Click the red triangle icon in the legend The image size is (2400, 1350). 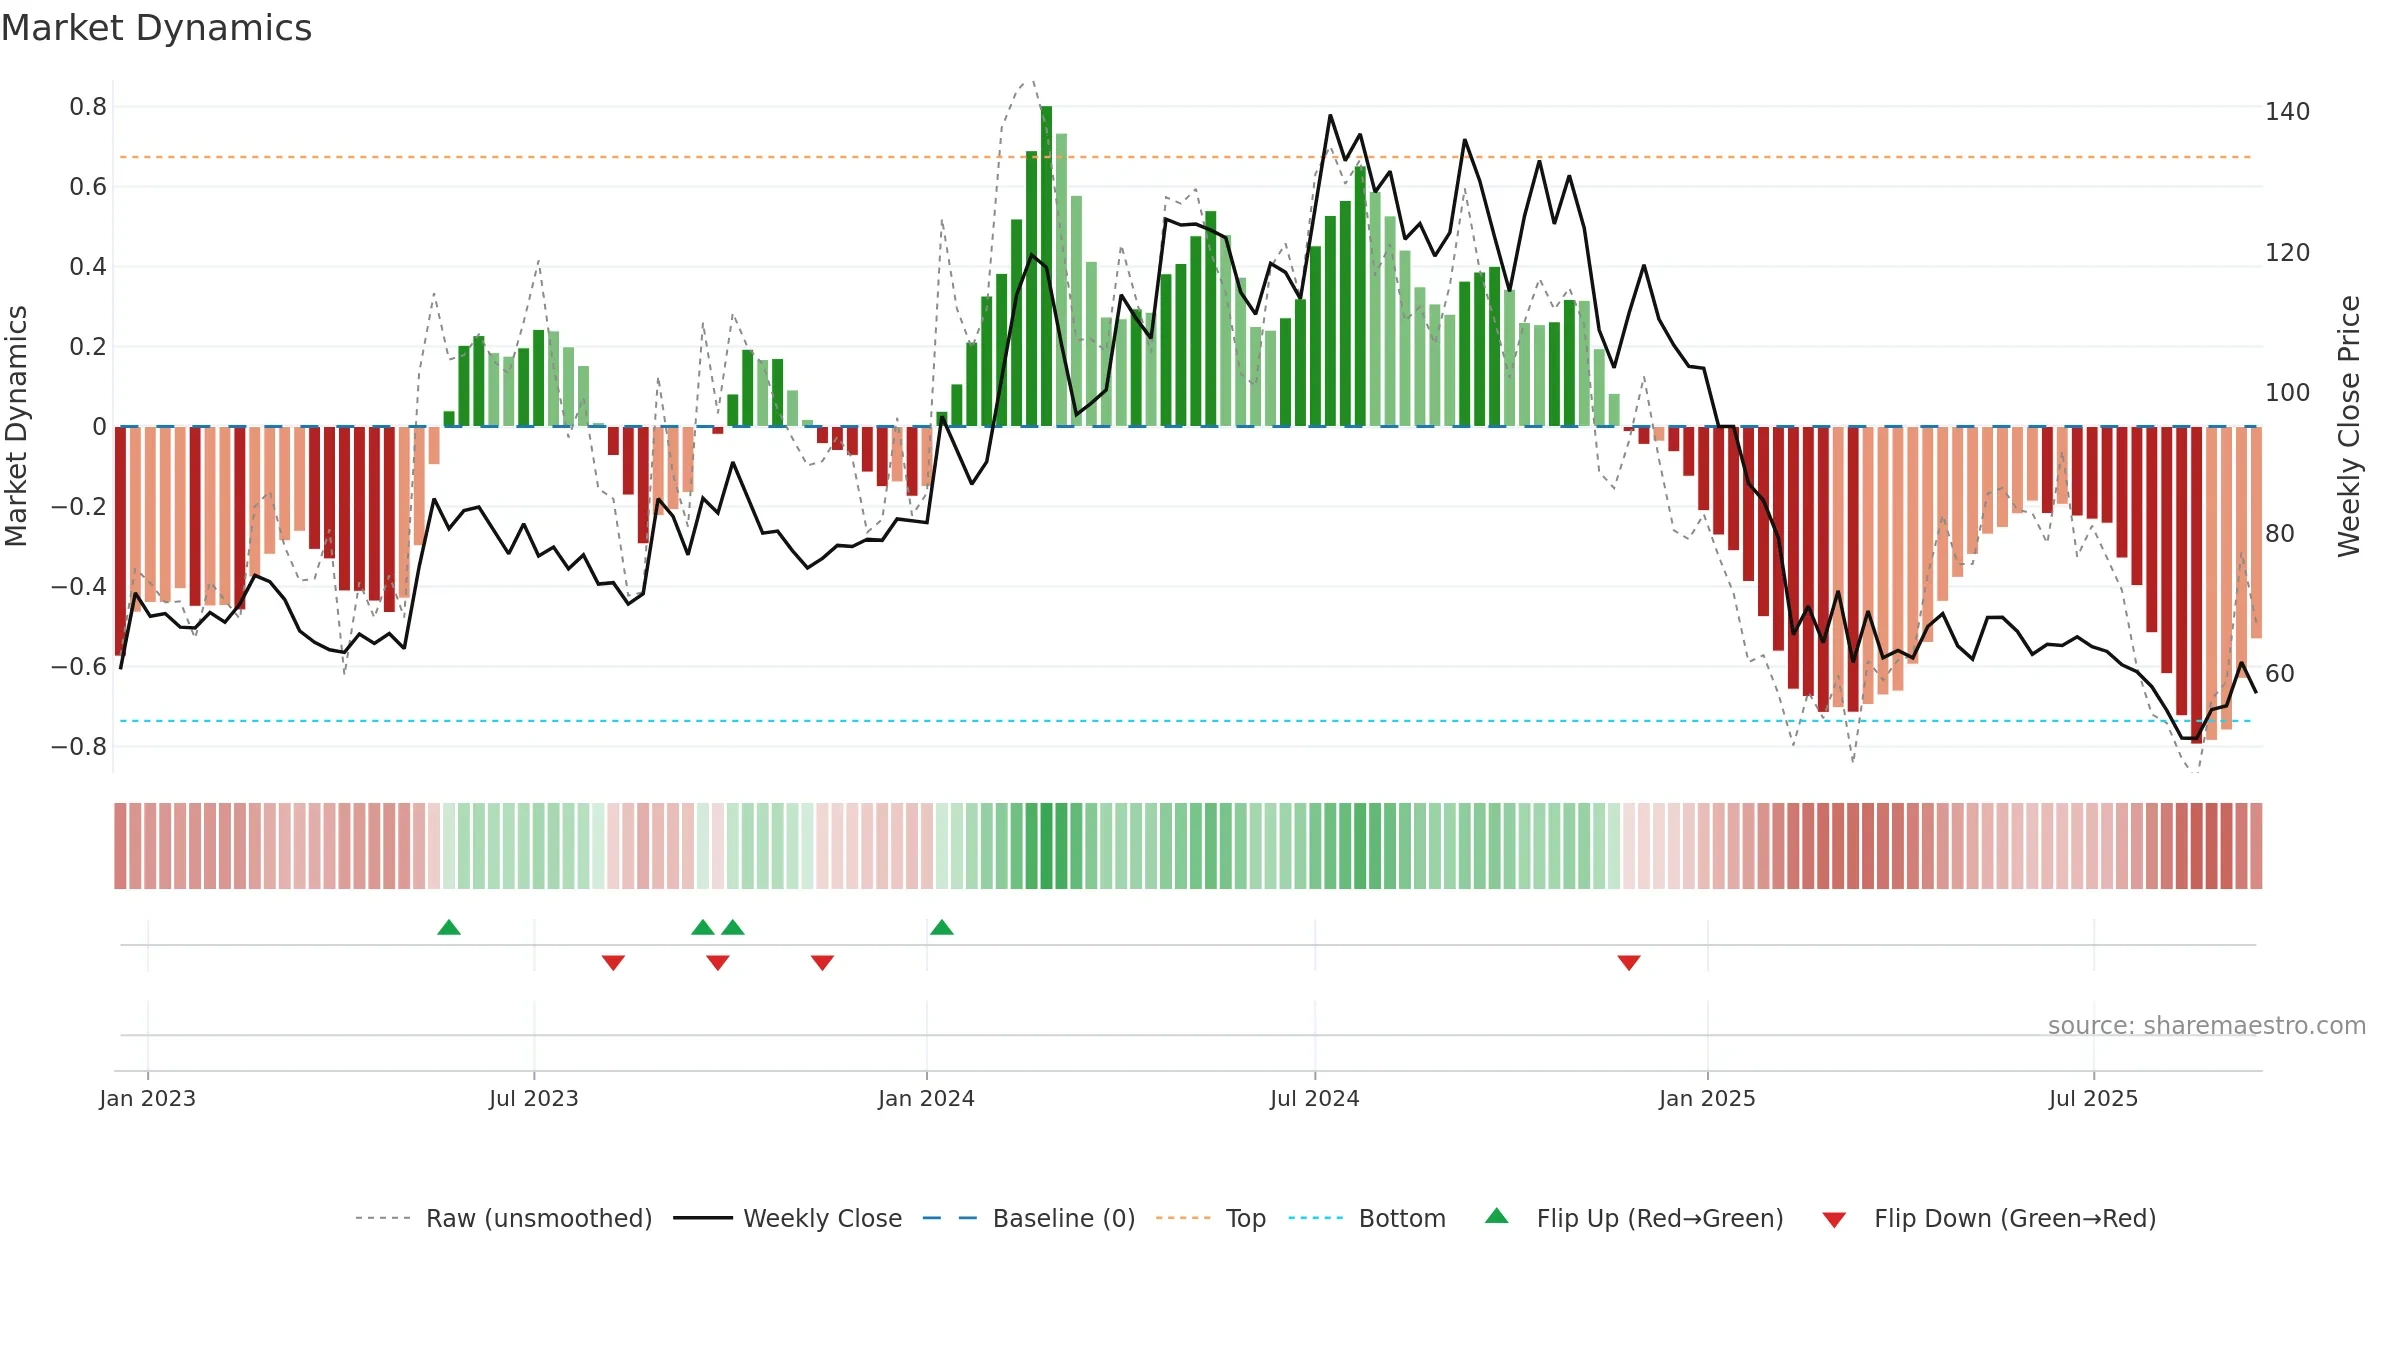point(1834,1220)
